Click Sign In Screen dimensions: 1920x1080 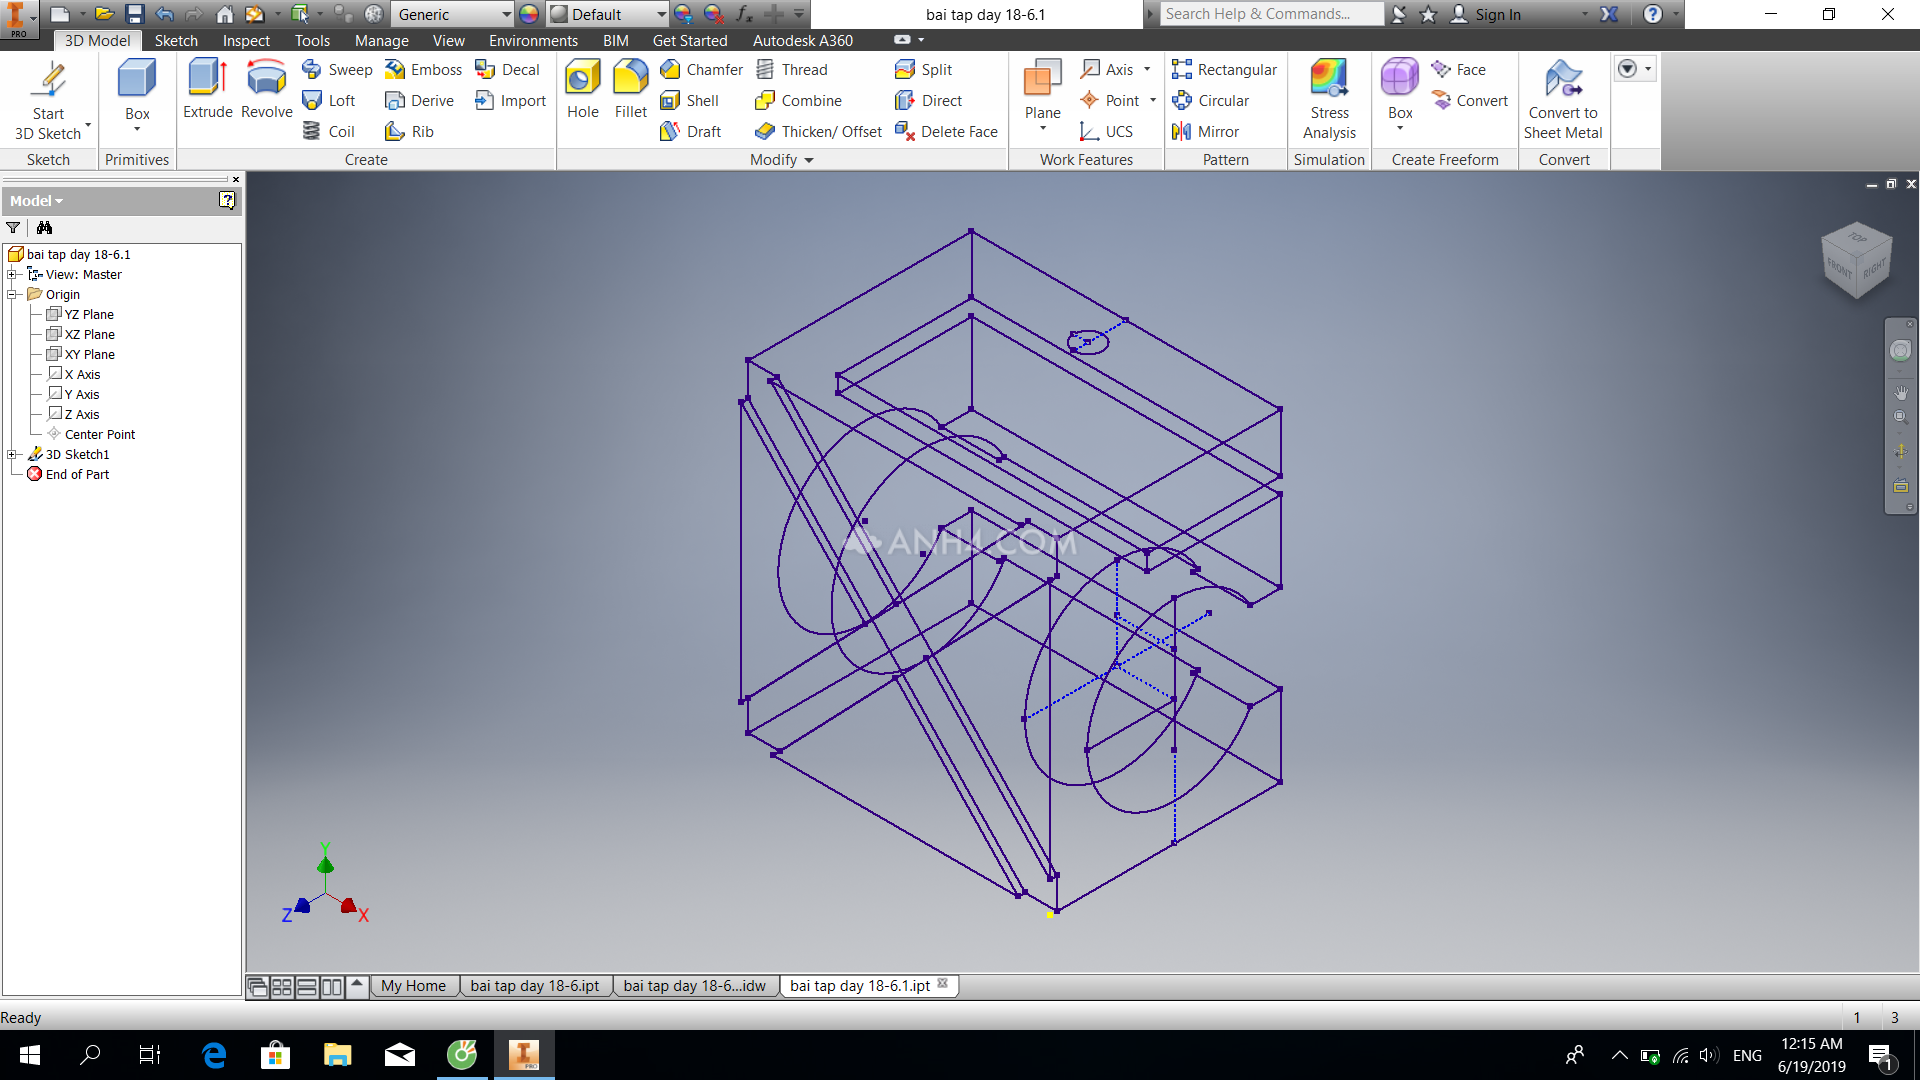[1485, 14]
